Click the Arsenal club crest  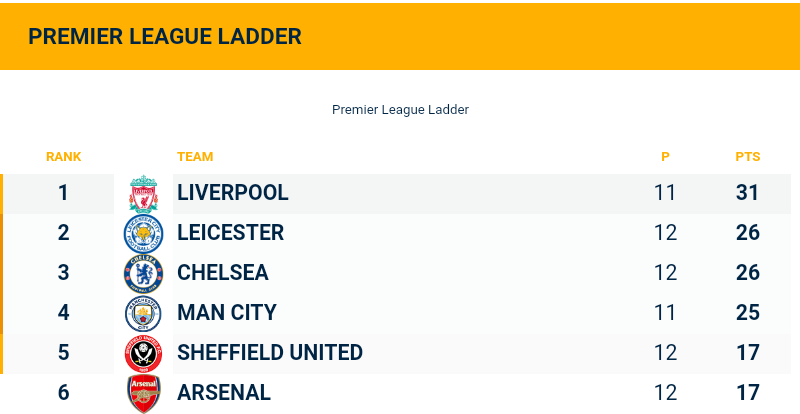point(143,393)
